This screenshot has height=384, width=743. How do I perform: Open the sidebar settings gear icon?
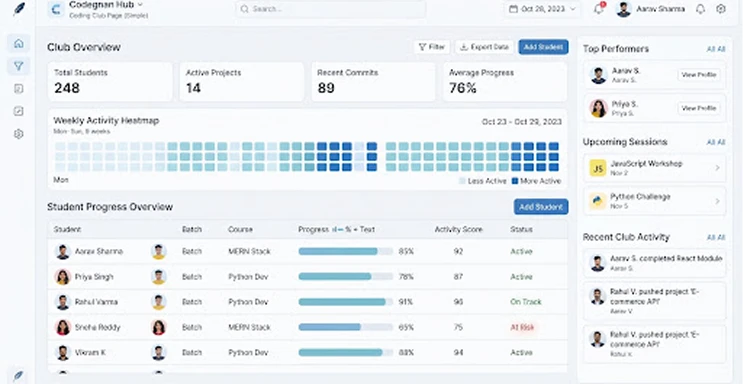pyautogui.click(x=18, y=134)
